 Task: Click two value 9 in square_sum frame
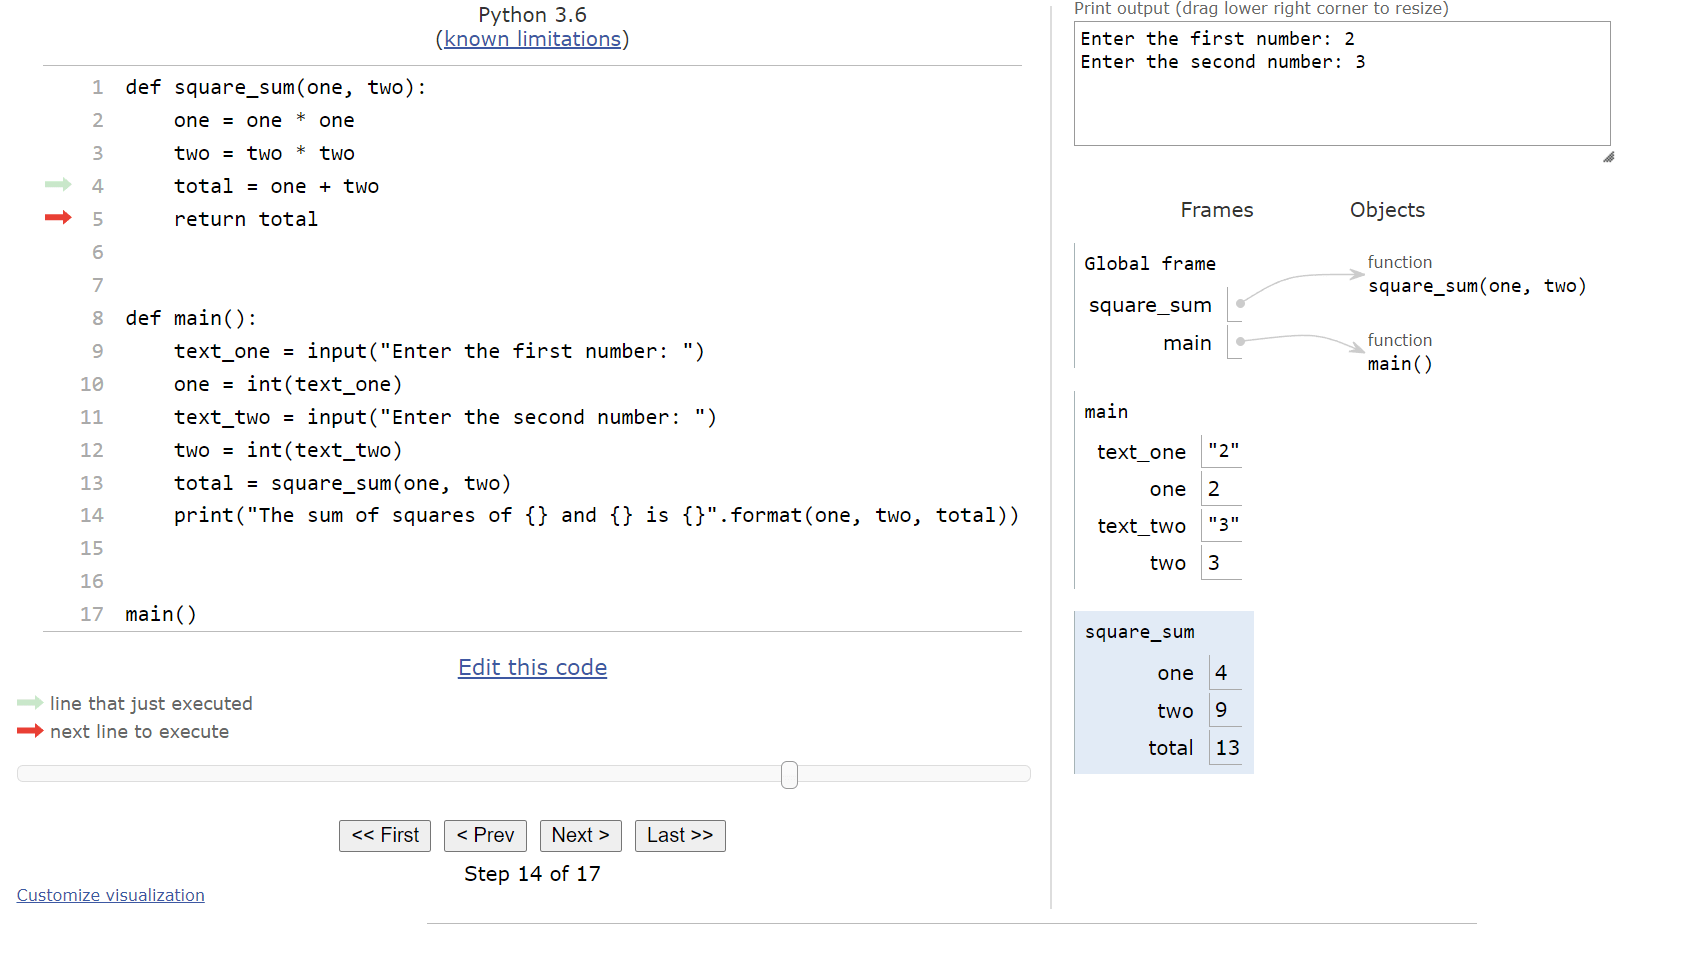[x=1221, y=710]
